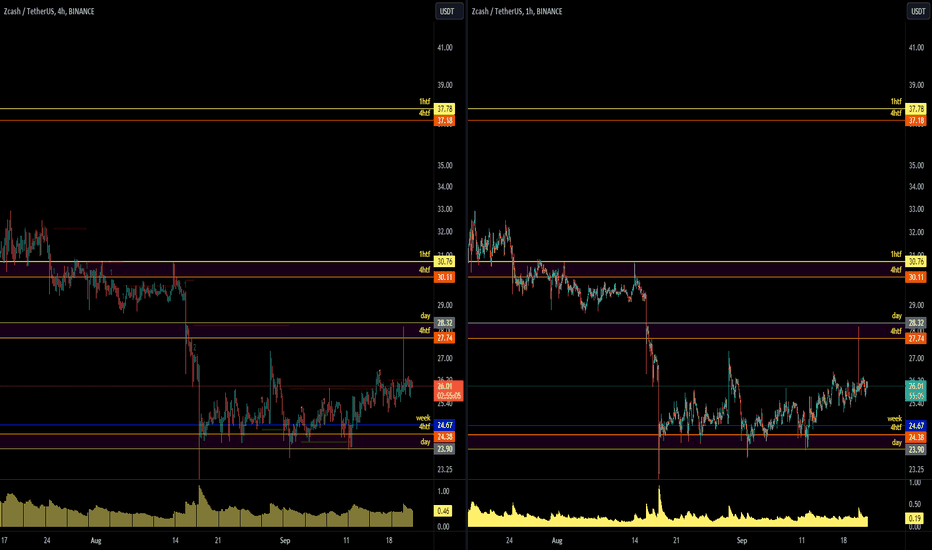
Task: Click the 0.19 volume value on 1h chart
Action: coord(915,518)
